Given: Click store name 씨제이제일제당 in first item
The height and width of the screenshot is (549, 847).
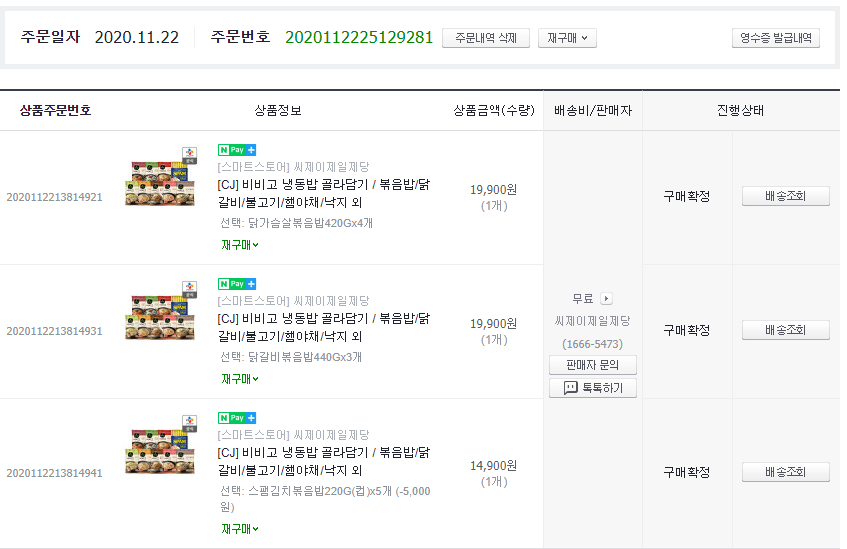Looking at the screenshot, I should coord(332,167).
